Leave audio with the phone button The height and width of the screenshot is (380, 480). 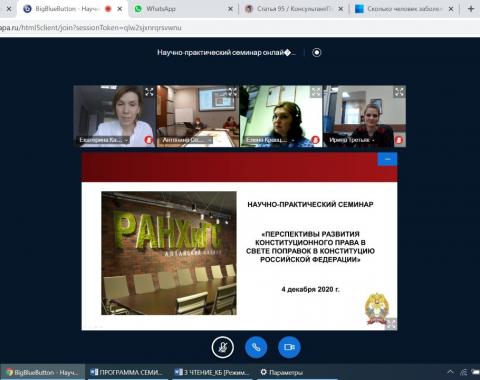tap(256, 347)
